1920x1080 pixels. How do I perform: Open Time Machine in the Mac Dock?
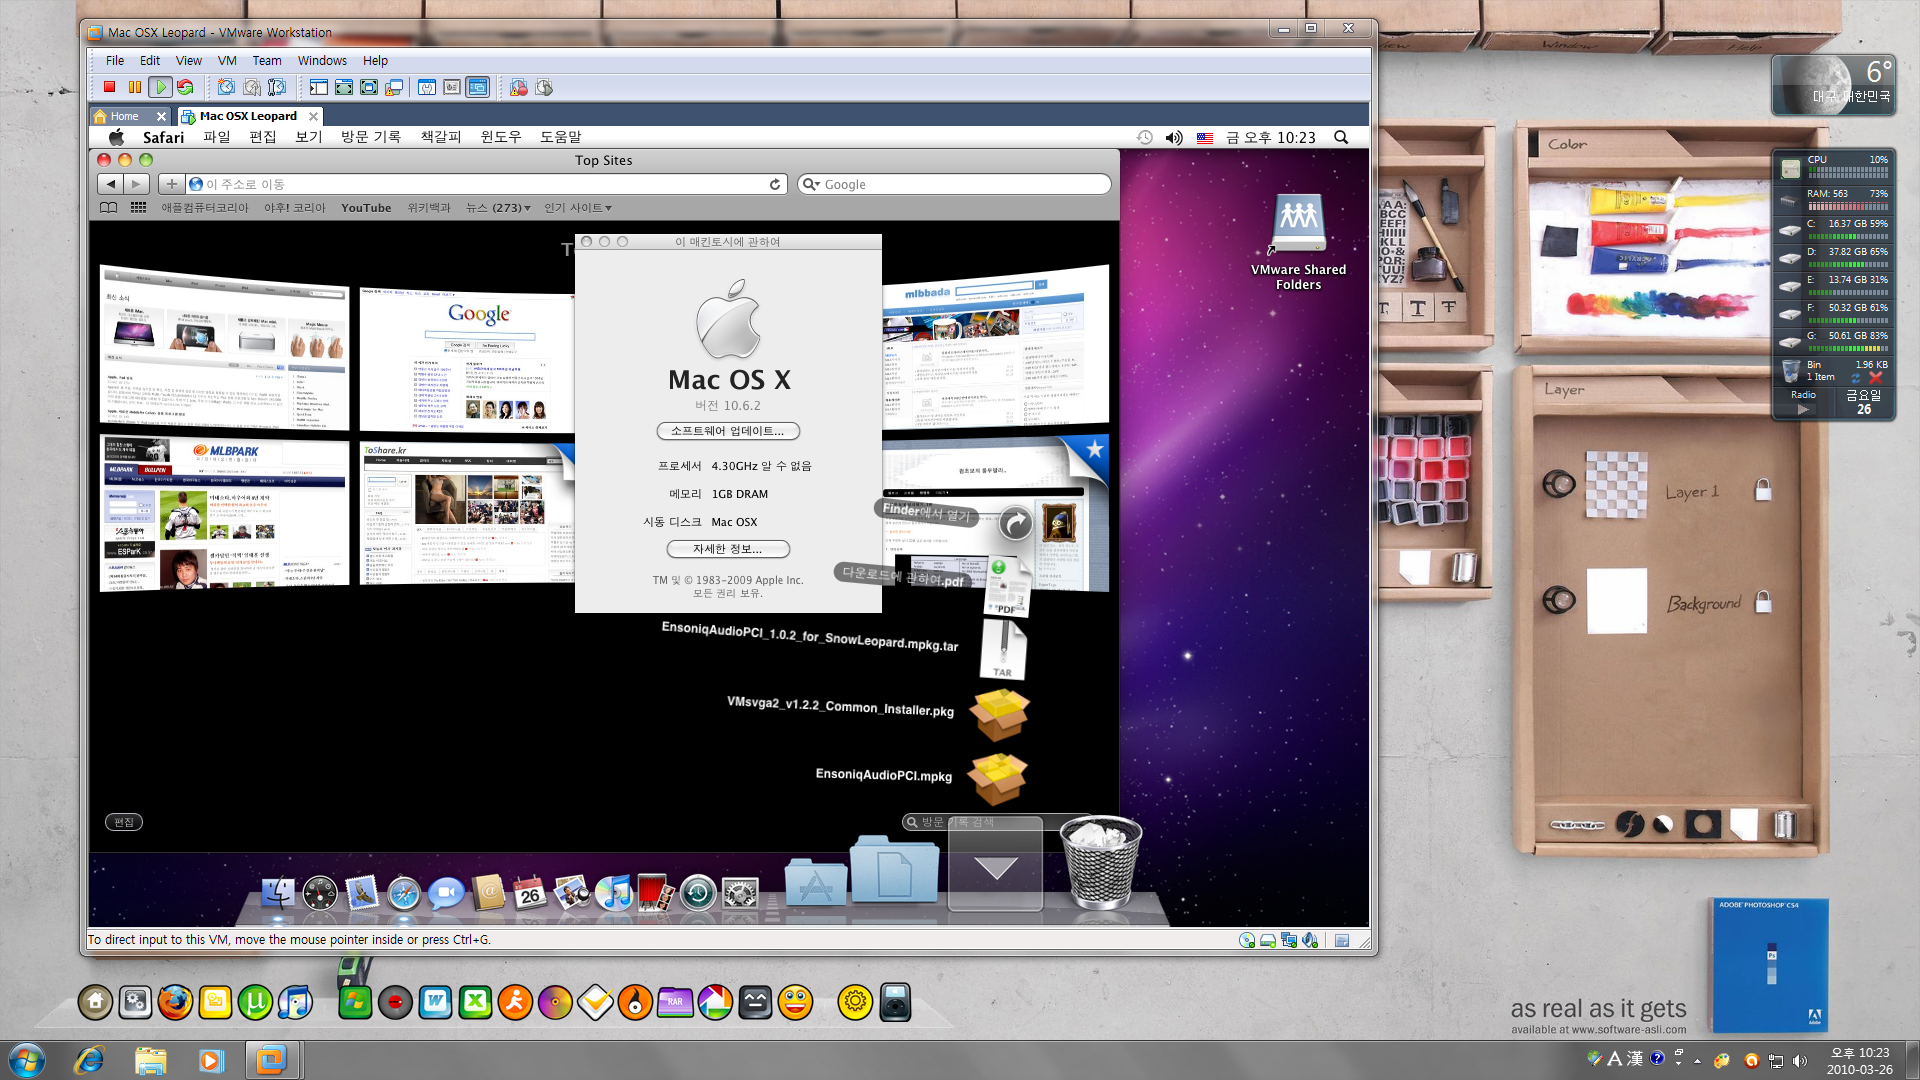(x=698, y=892)
